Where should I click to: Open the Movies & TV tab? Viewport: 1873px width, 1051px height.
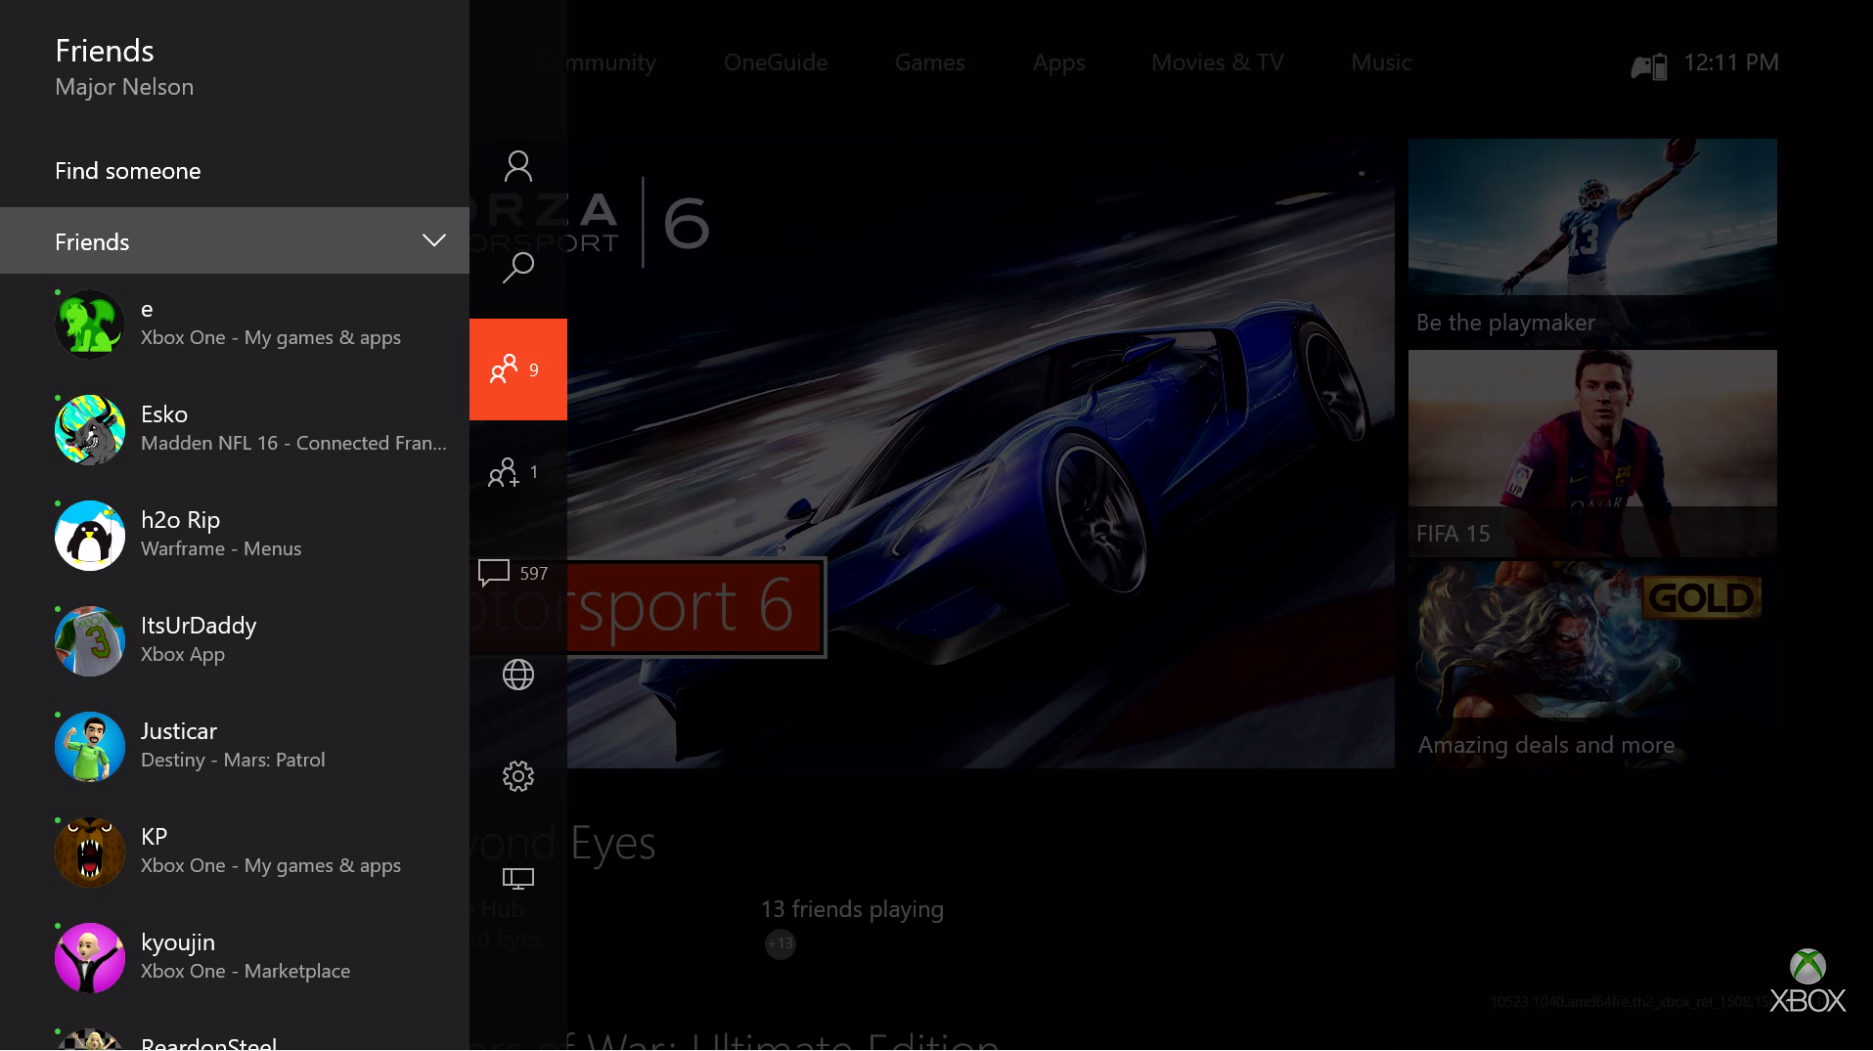1217,62
